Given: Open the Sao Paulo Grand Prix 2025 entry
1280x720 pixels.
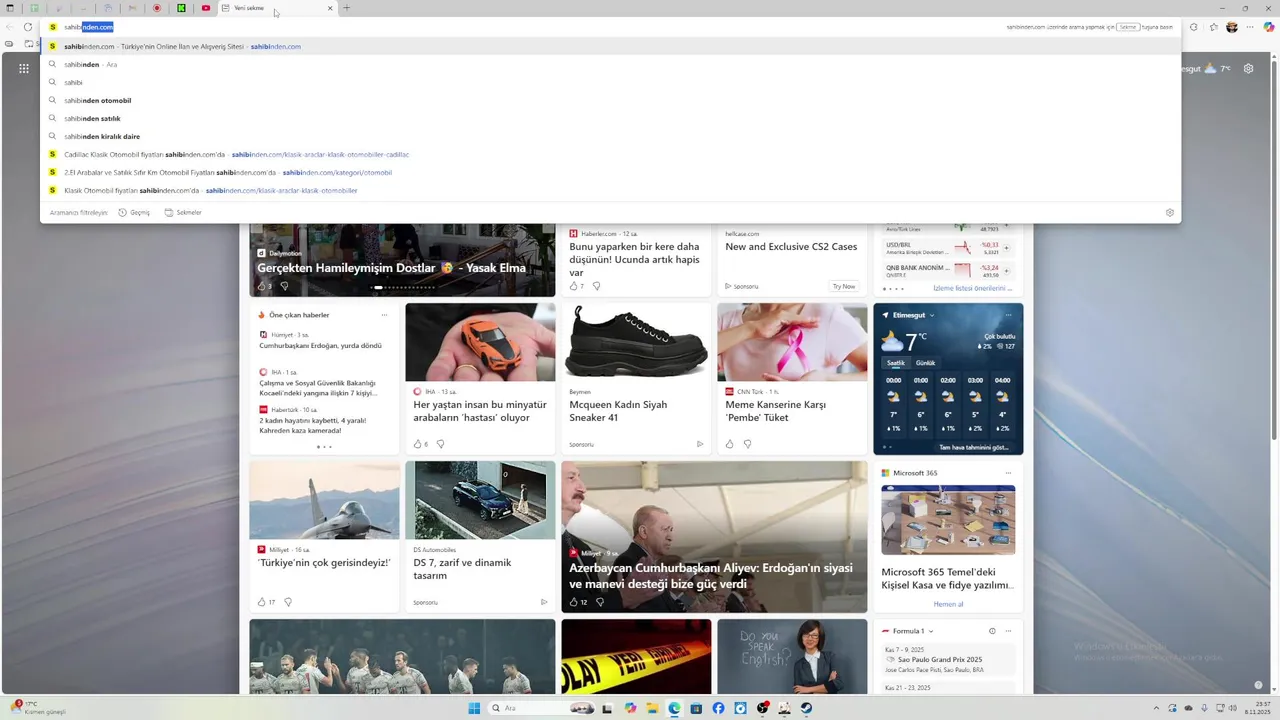Looking at the screenshot, I should pyautogui.click(x=940, y=660).
